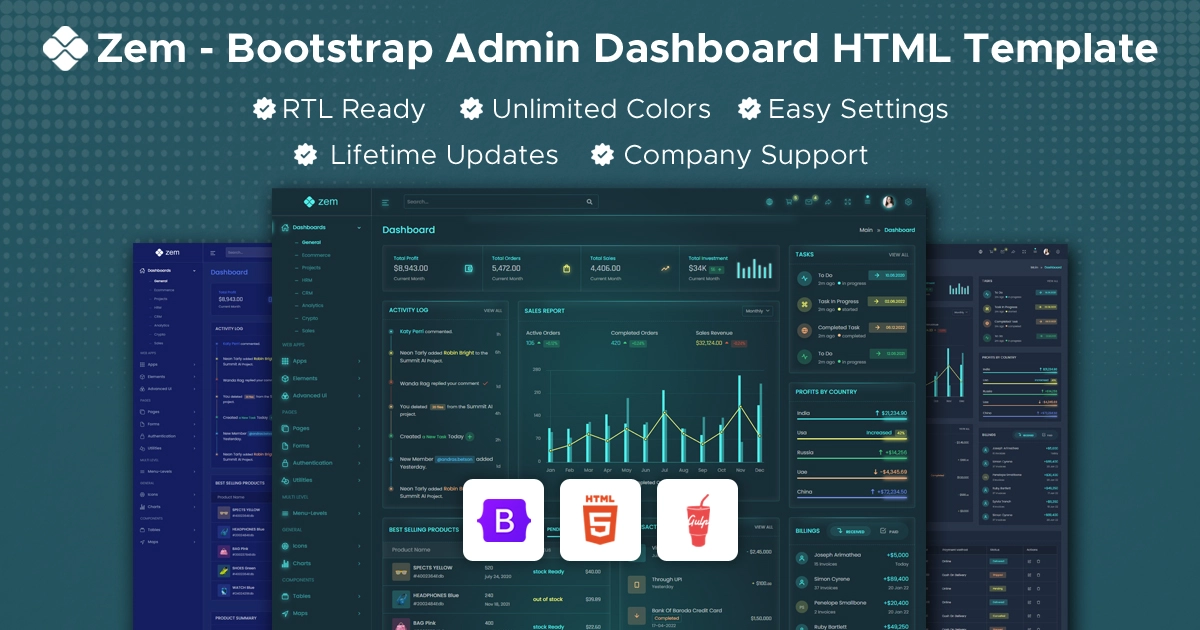Toggle the sidebar hamburger icon in center dashboard
1200x630 pixels.
[386, 202]
